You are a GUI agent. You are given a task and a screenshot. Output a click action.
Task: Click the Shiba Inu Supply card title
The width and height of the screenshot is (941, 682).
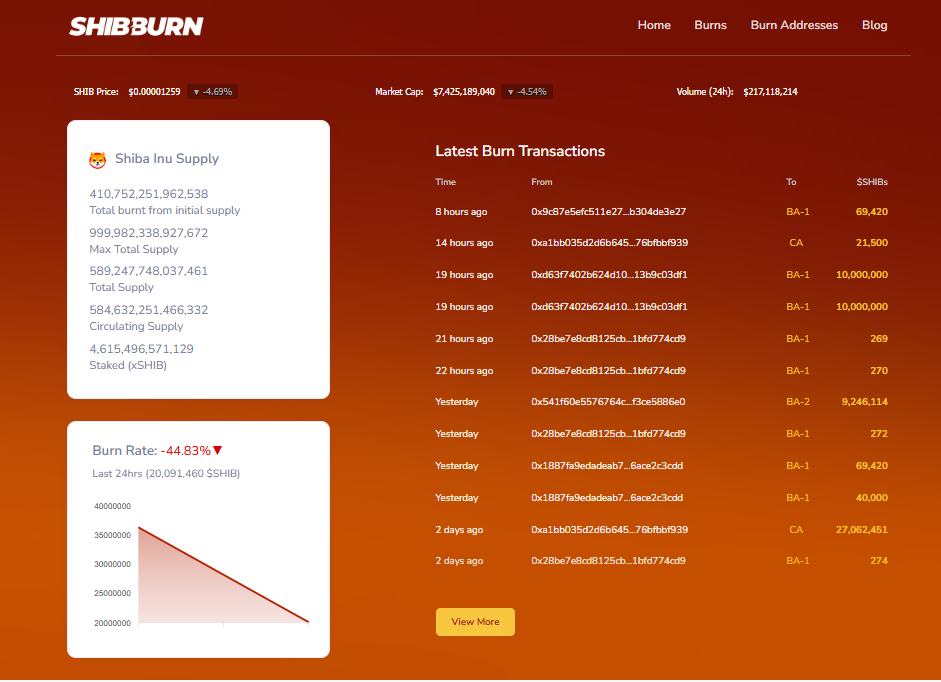pos(167,159)
